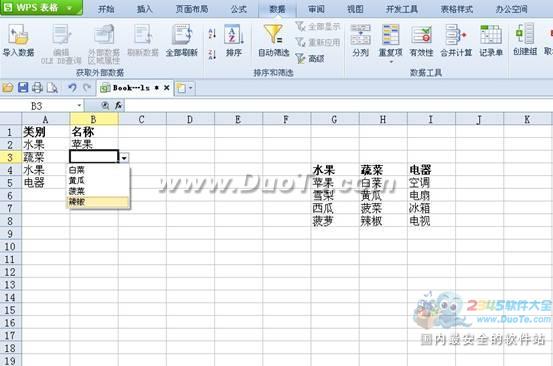Image resolution: width=553 pixels, height=366 pixels.
Task: Click the external data range properties icon
Action: click(104, 35)
